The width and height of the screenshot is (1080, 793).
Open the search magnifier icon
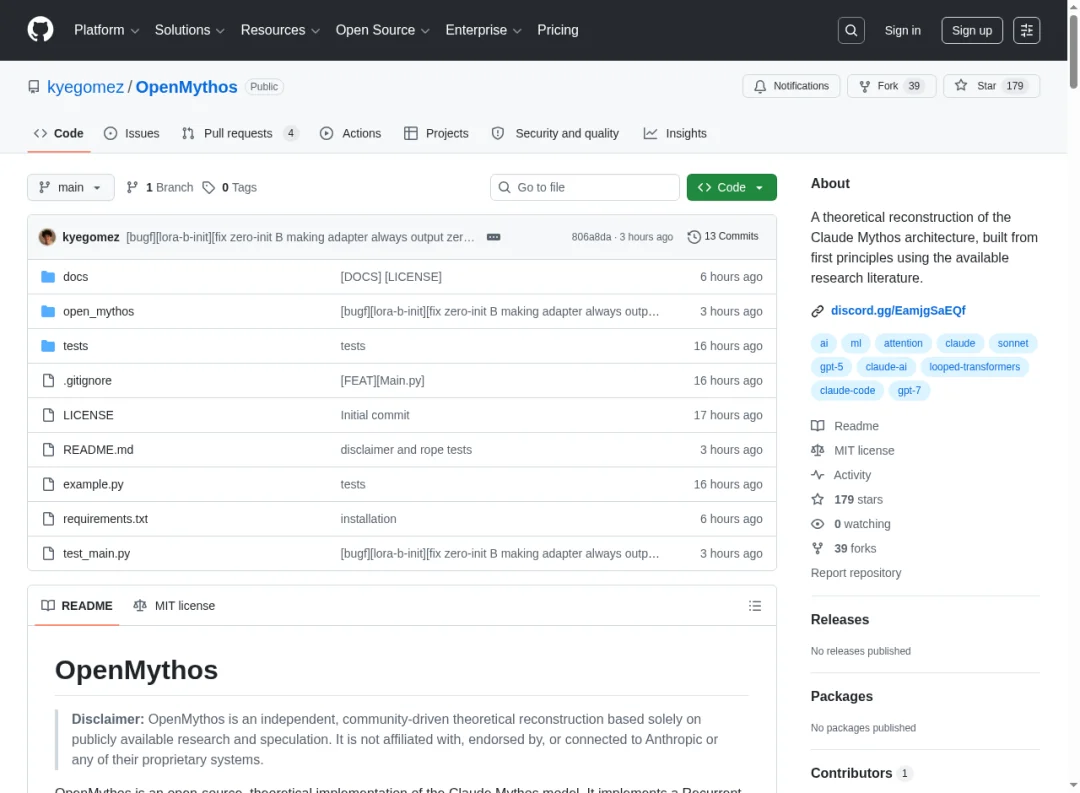[851, 30]
